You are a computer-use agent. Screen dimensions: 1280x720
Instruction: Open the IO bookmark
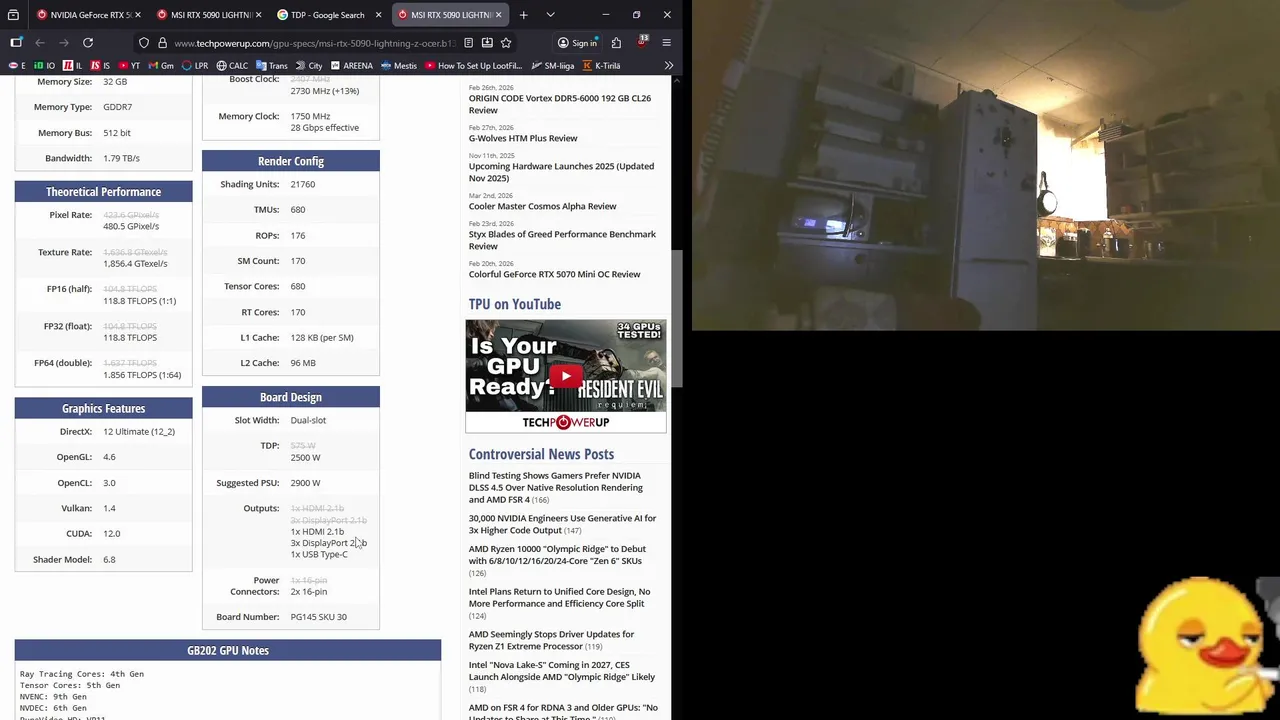[45, 66]
